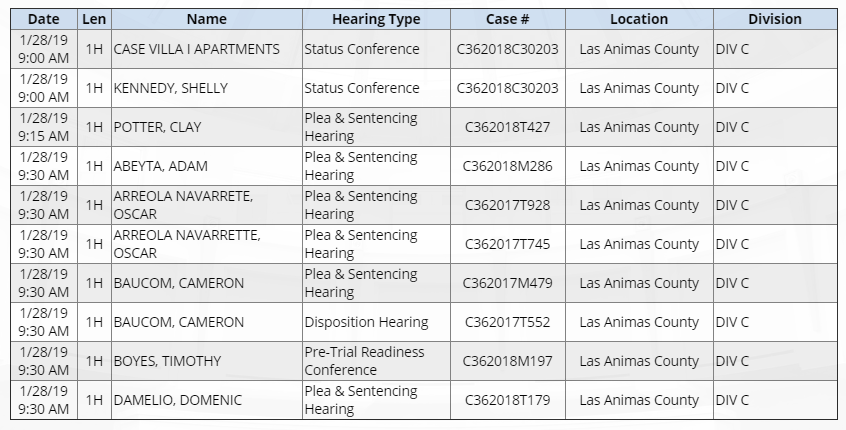This screenshot has width=846, height=430.
Task: Select the Division column header
Action: [x=775, y=19]
